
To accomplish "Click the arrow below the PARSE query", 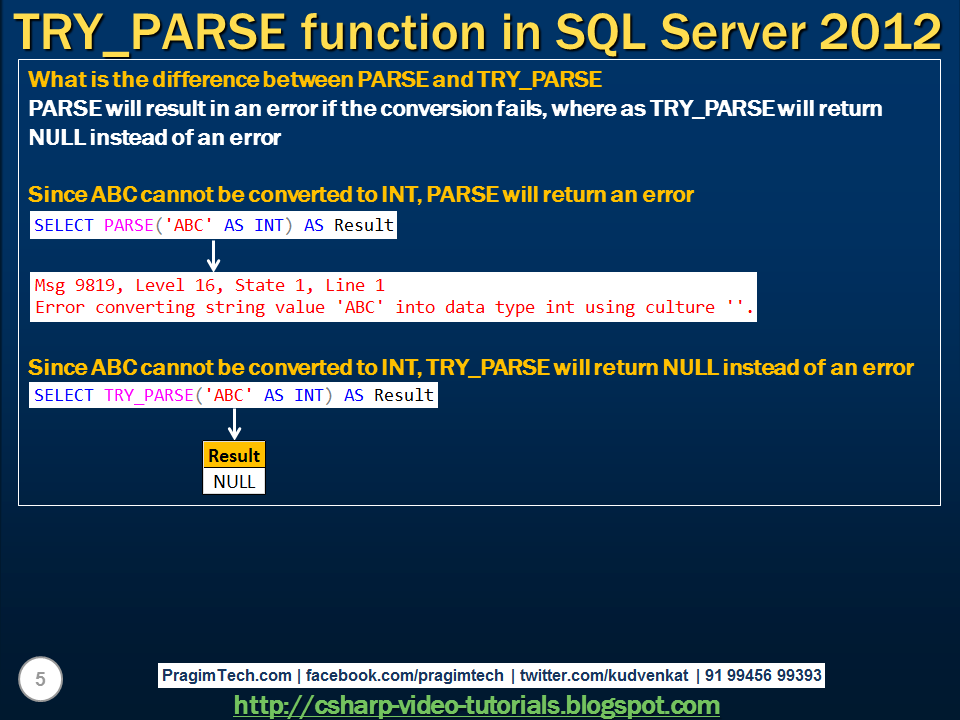I will pyautogui.click(x=213, y=253).
